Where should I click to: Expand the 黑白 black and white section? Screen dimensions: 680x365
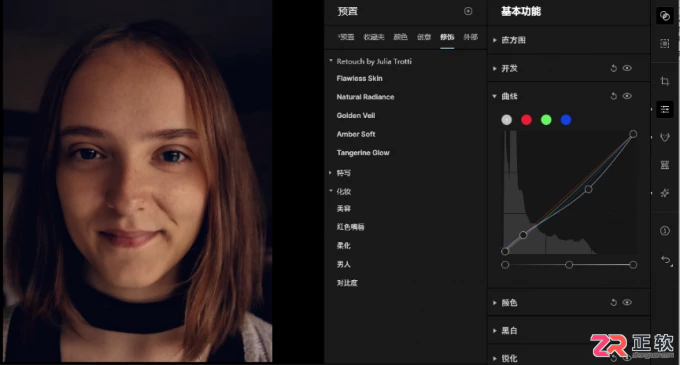point(494,330)
